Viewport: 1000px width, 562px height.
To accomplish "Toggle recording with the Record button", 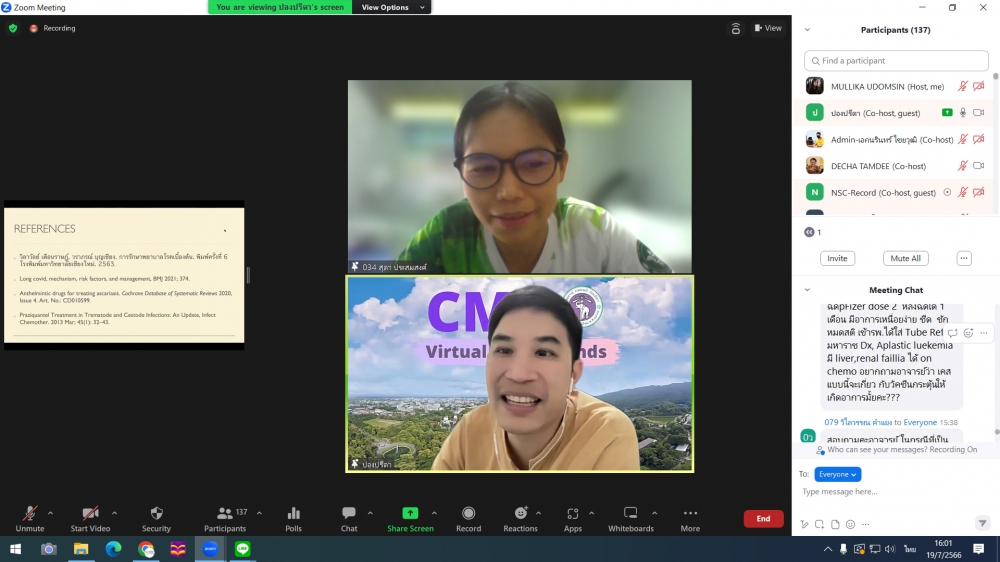I will pyautogui.click(x=468, y=518).
